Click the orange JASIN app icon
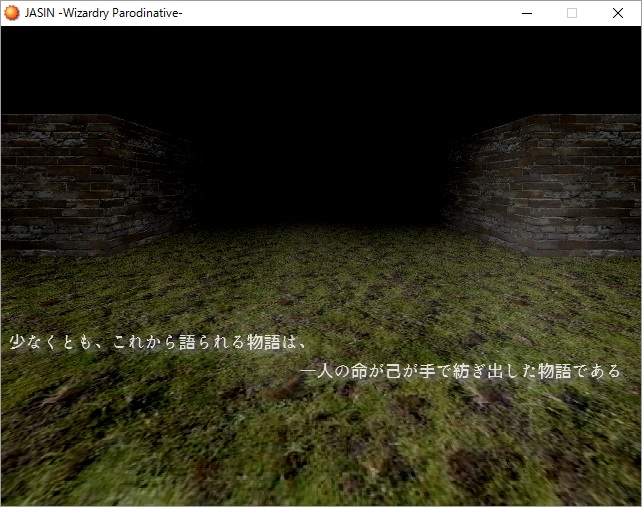This screenshot has height=507, width=642. tap(12, 13)
